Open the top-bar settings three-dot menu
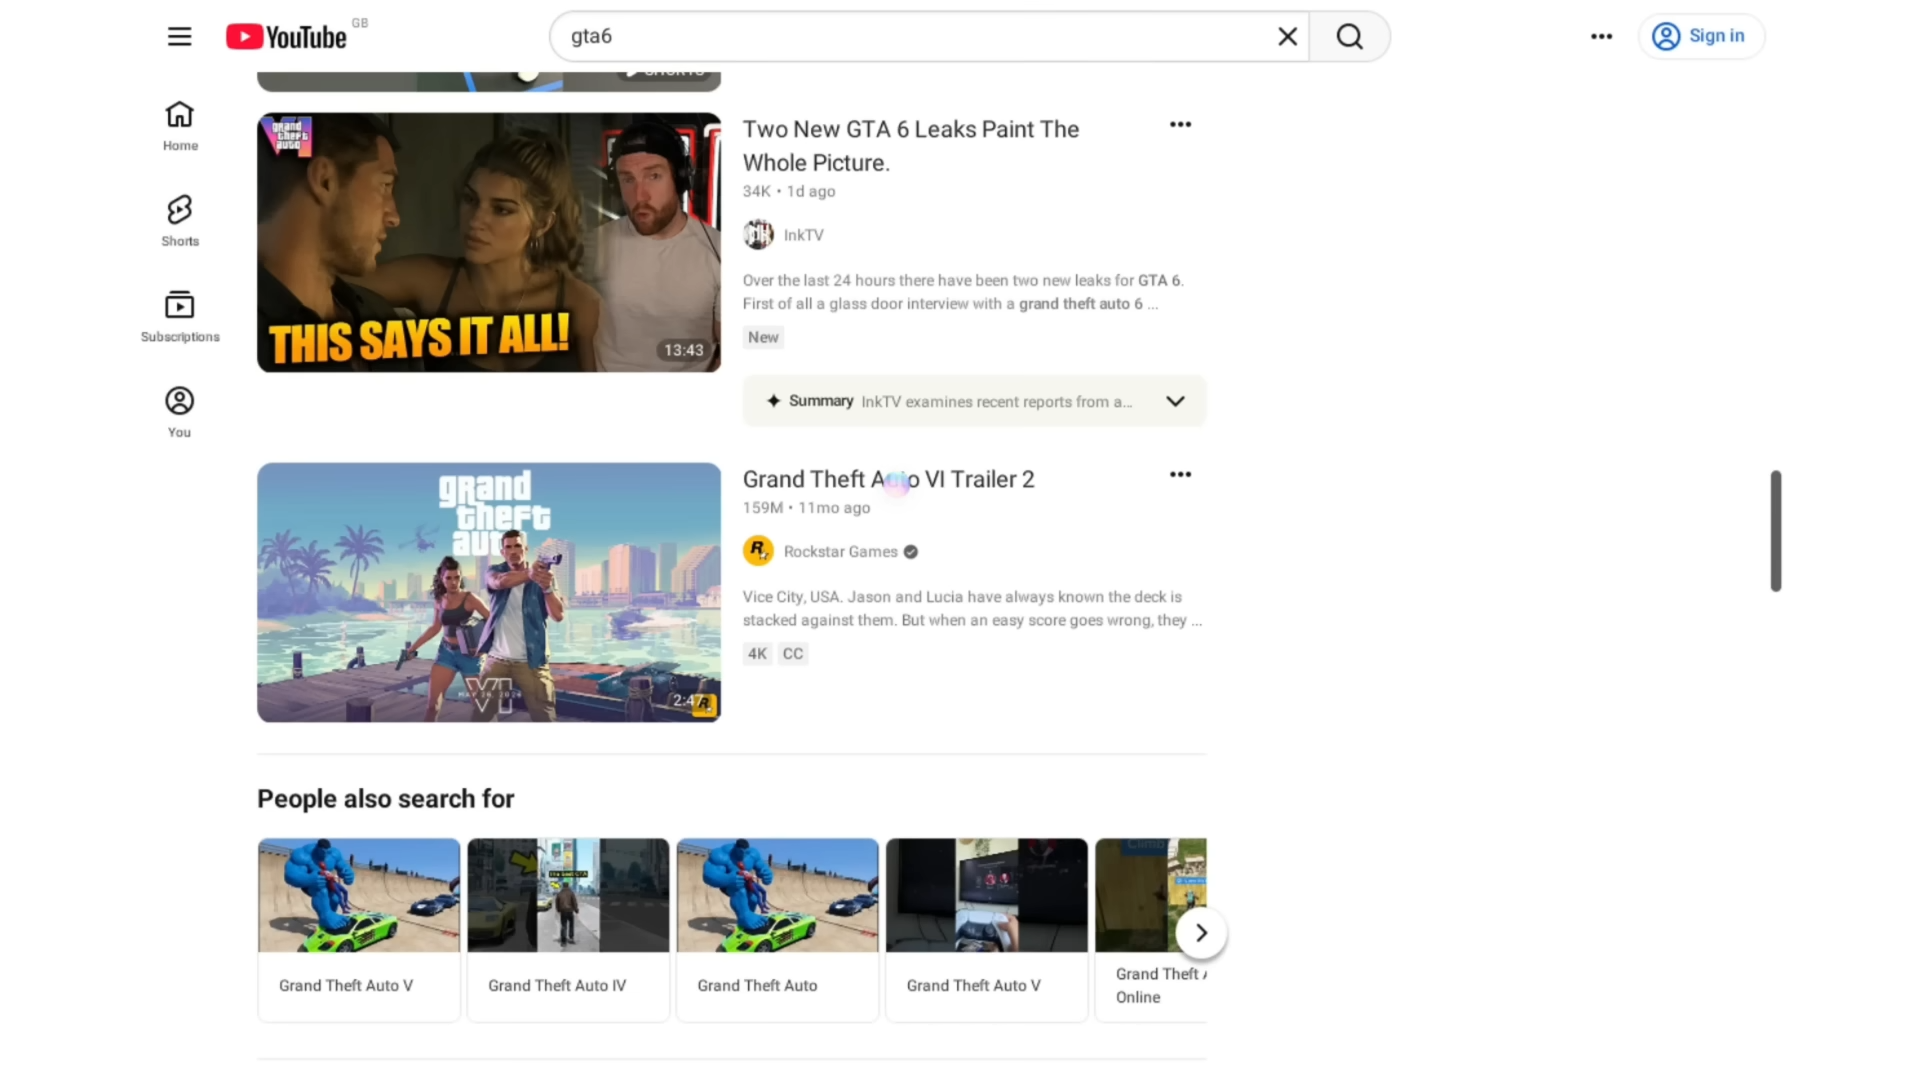The height and width of the screenshot is (1080, 1920). click(x=1601, y=37)
